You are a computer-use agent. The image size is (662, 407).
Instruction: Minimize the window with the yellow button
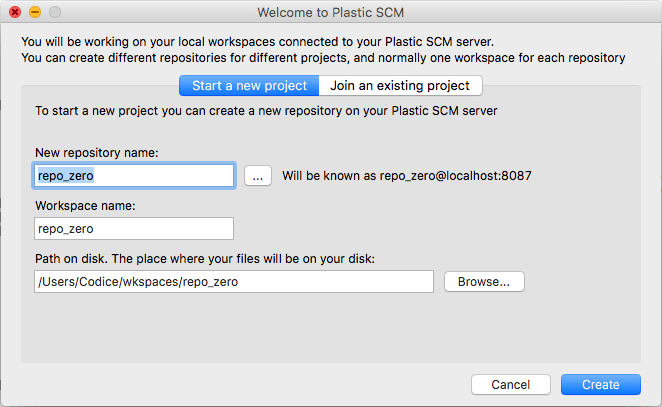[x=35, y=12]
